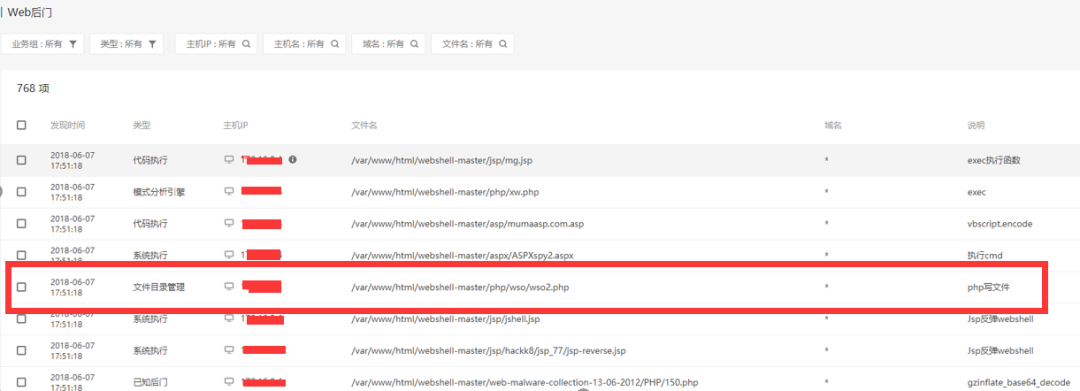Click the host monitor icon in wso2.php row
The image size is (1080, 391).
click(x=229, y=286)
